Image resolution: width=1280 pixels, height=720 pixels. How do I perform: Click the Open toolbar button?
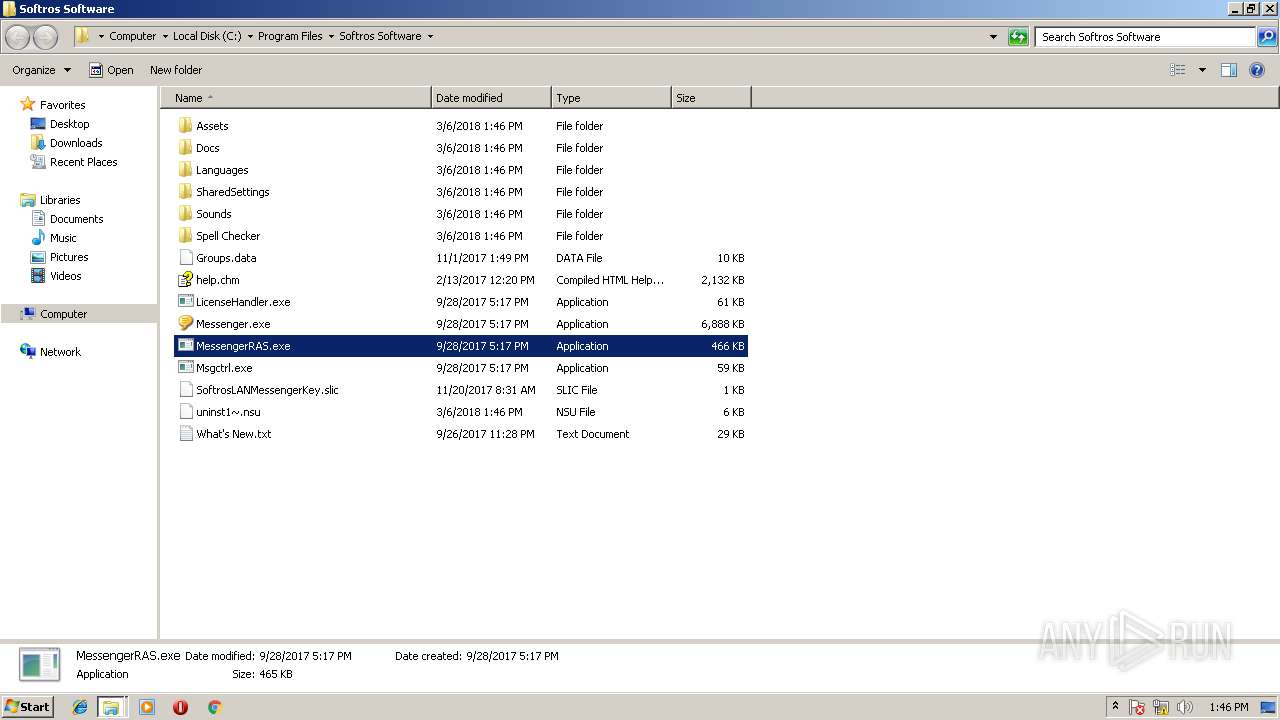(x=111, y=70)
